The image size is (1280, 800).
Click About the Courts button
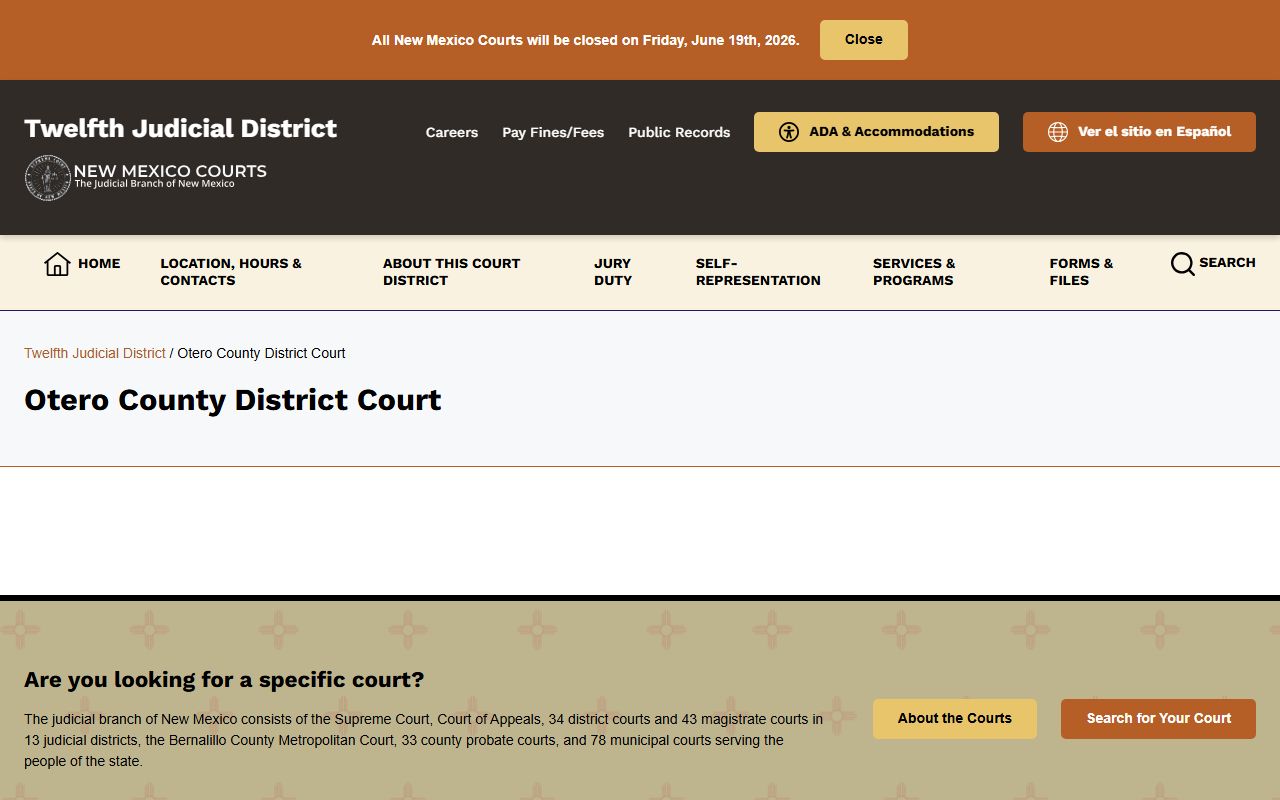click(955, 719)
